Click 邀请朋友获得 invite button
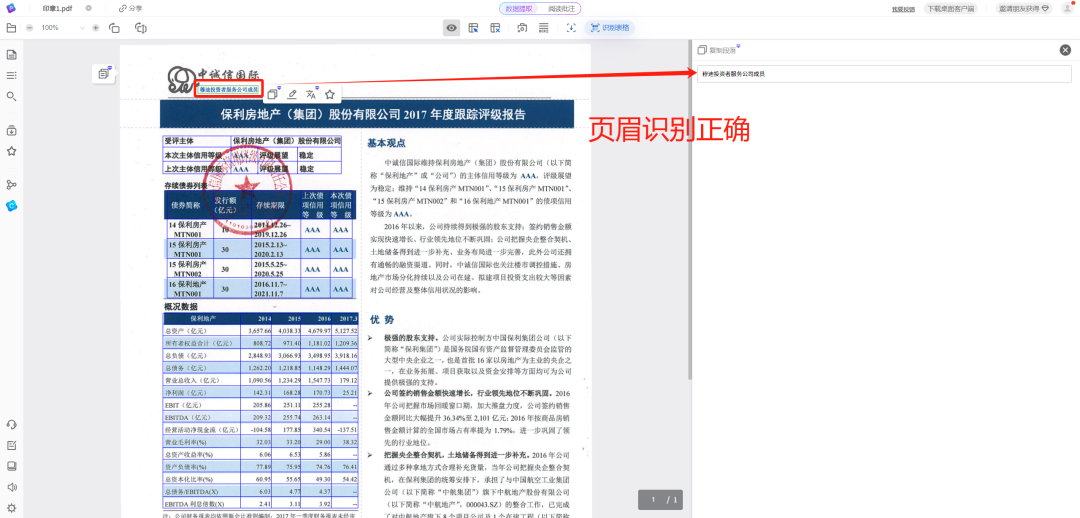Image resolution: width=1080 pixels, height=518 pixels. pos(1026,8)
